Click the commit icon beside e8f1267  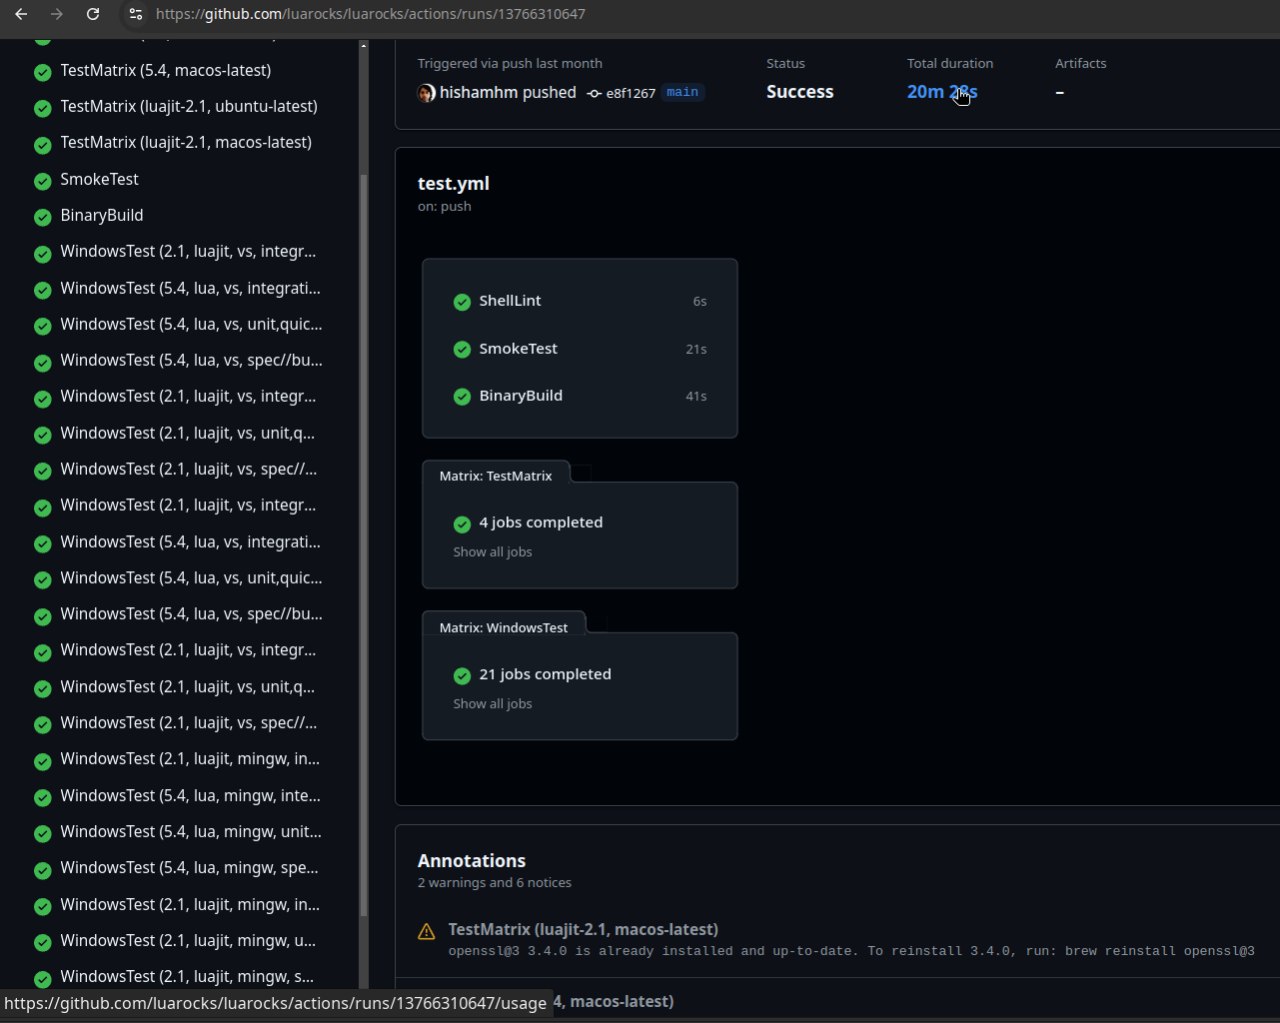coord(594,93)
